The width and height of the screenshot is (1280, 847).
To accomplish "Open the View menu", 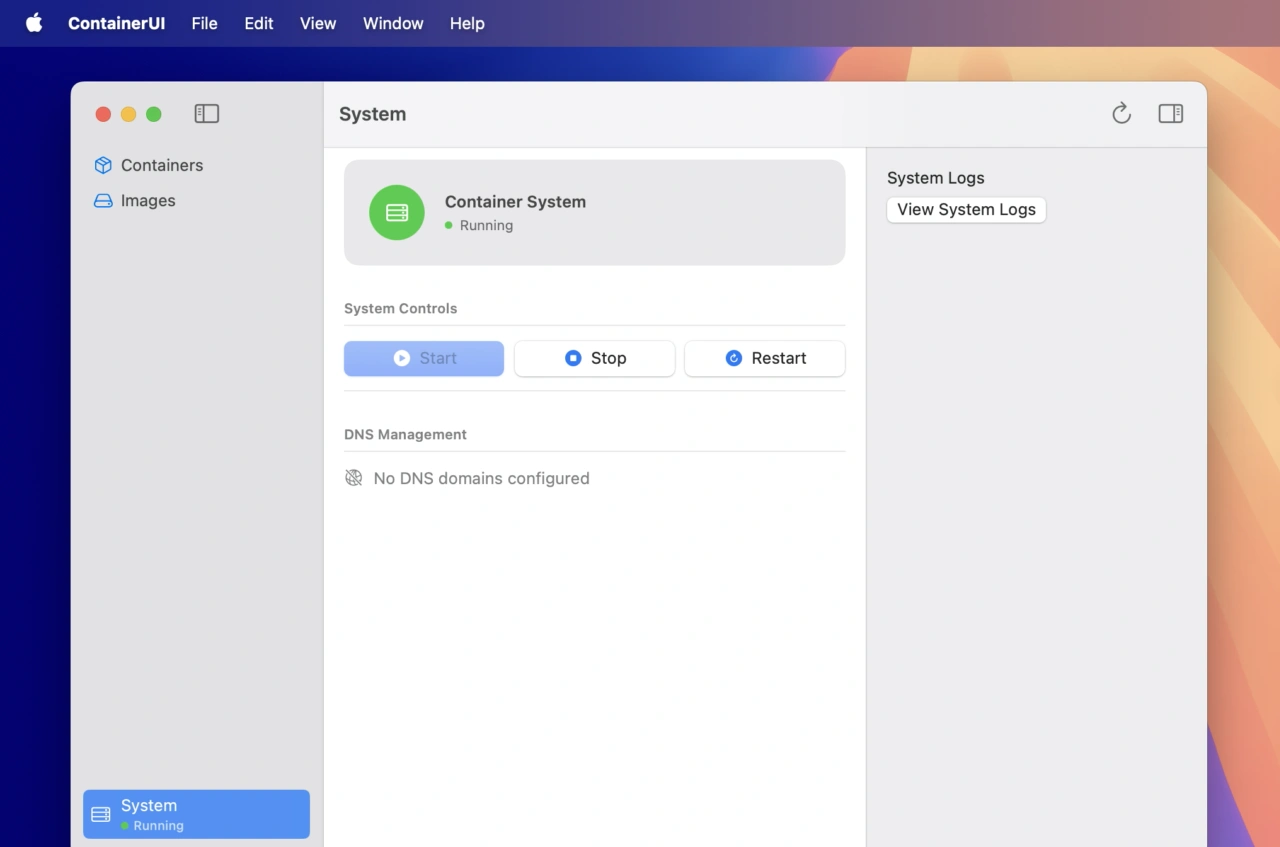I will tap(318, 23).
